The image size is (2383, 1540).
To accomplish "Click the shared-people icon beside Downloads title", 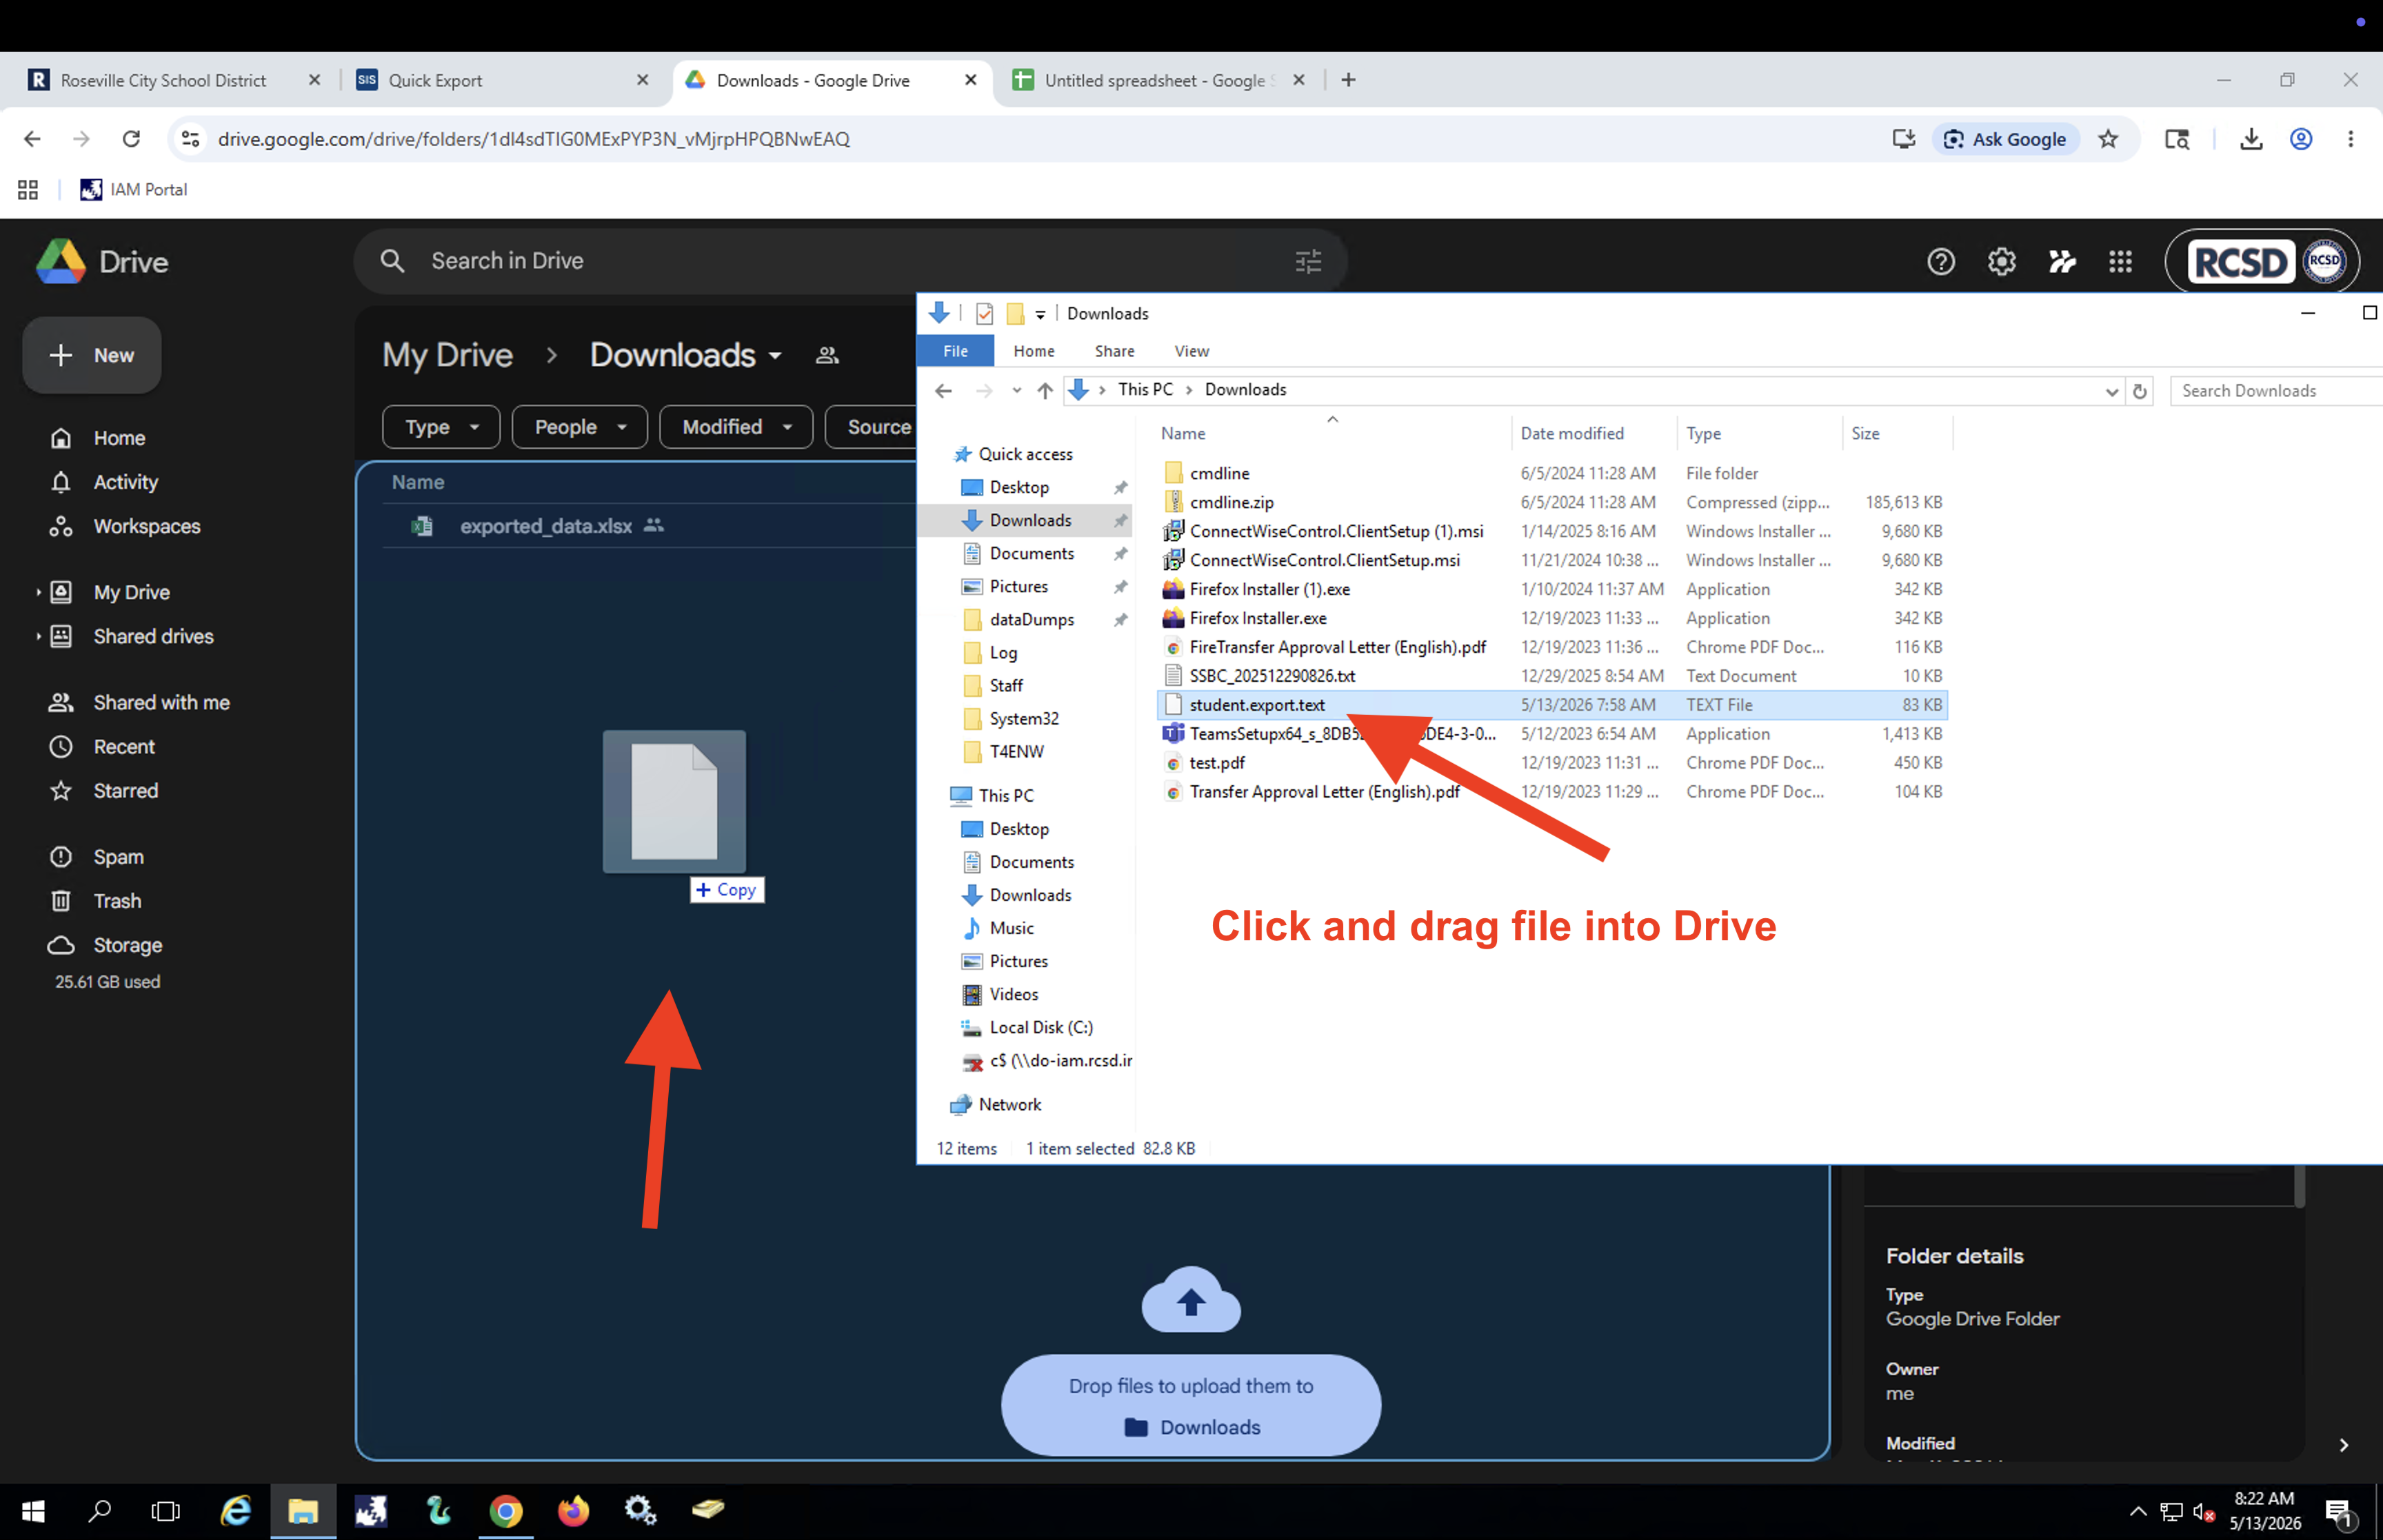I will [827, 355].
